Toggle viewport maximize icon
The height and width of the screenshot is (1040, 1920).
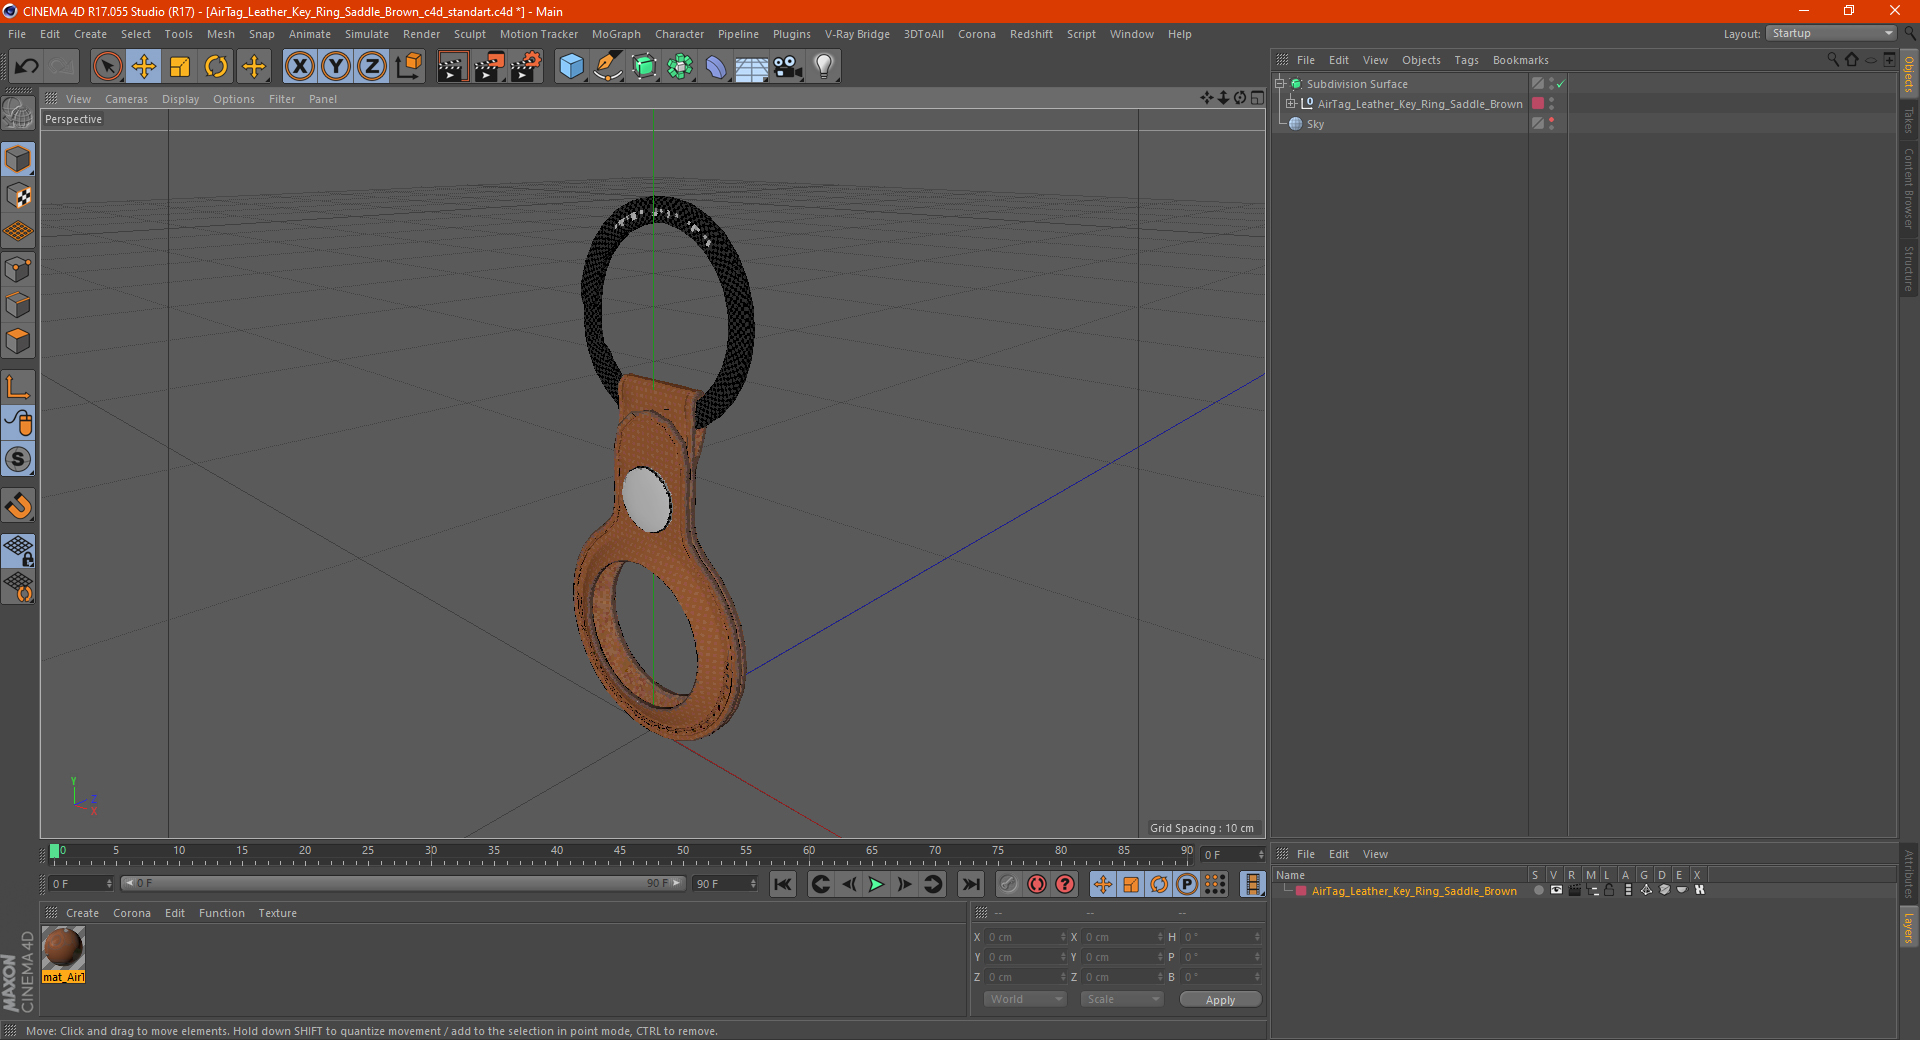[1257, 98]
